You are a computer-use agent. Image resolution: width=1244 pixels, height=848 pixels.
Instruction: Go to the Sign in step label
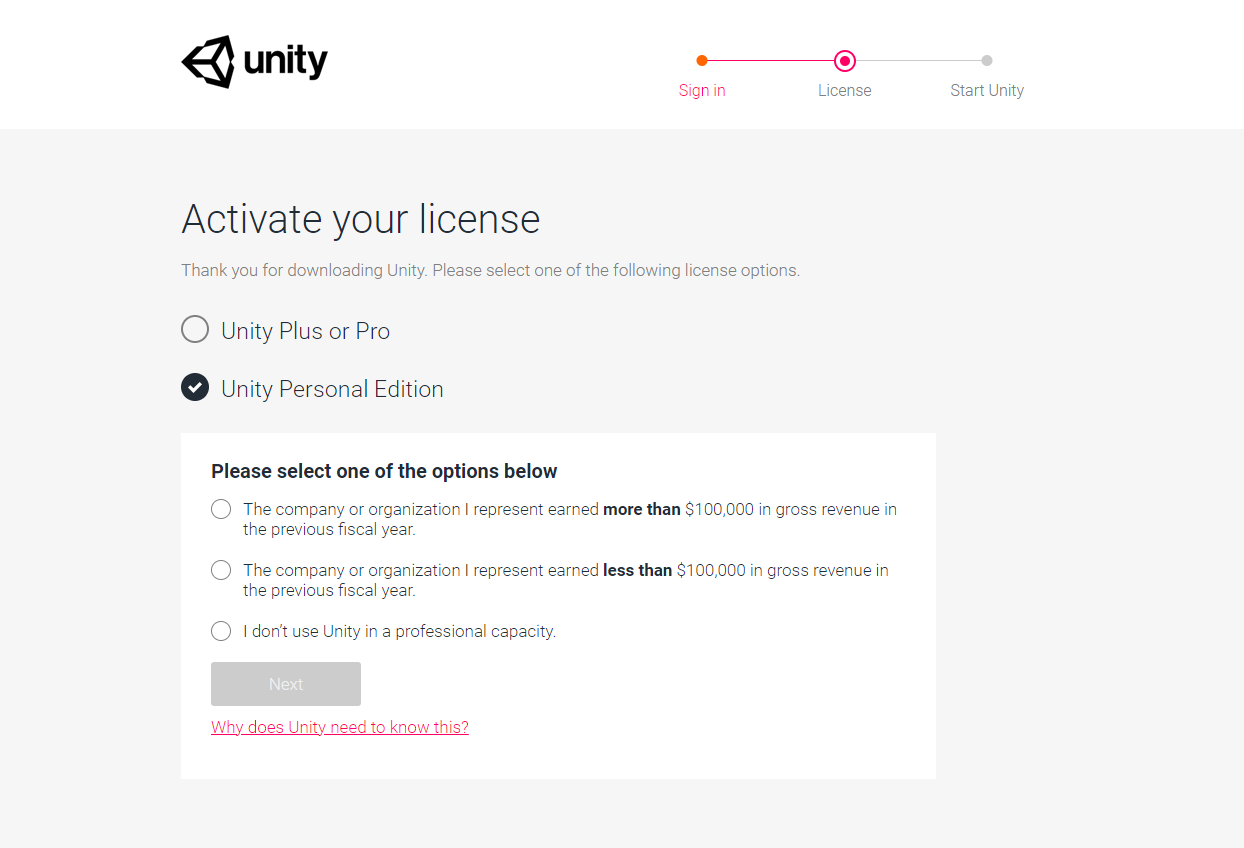click(x=702, y=90)
